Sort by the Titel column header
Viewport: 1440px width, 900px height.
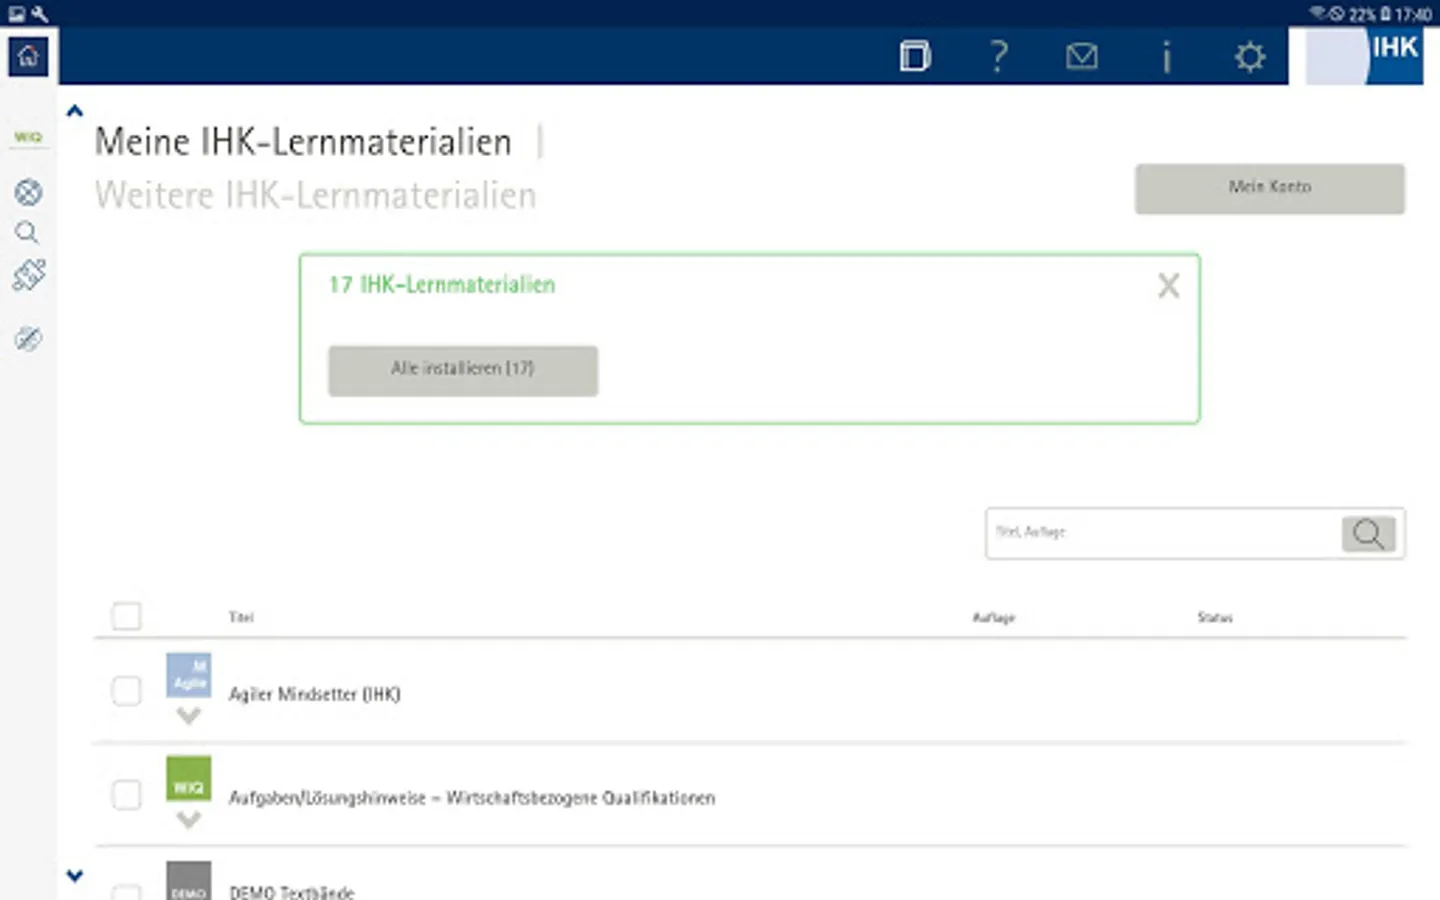tap(241, 617)
